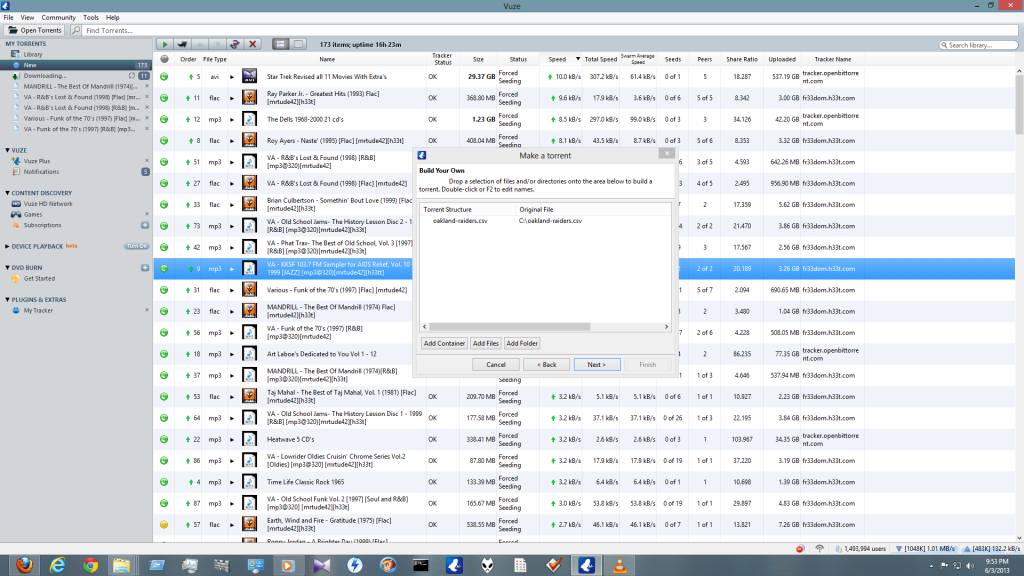Click the Add Folder button in the dialog
The height and width of the screenshot is (576, 1024).
[x=522, y=344]
